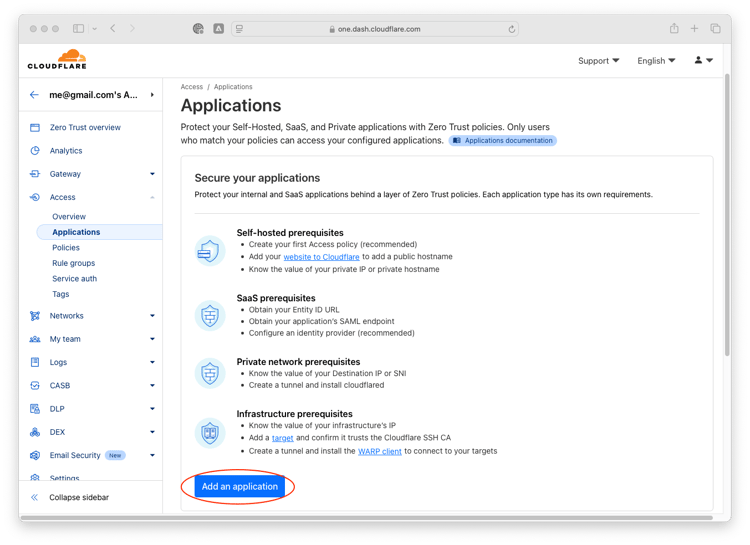The image size is (750, 545).
Task: Open Policies under Access
Action: coord(66,247)
